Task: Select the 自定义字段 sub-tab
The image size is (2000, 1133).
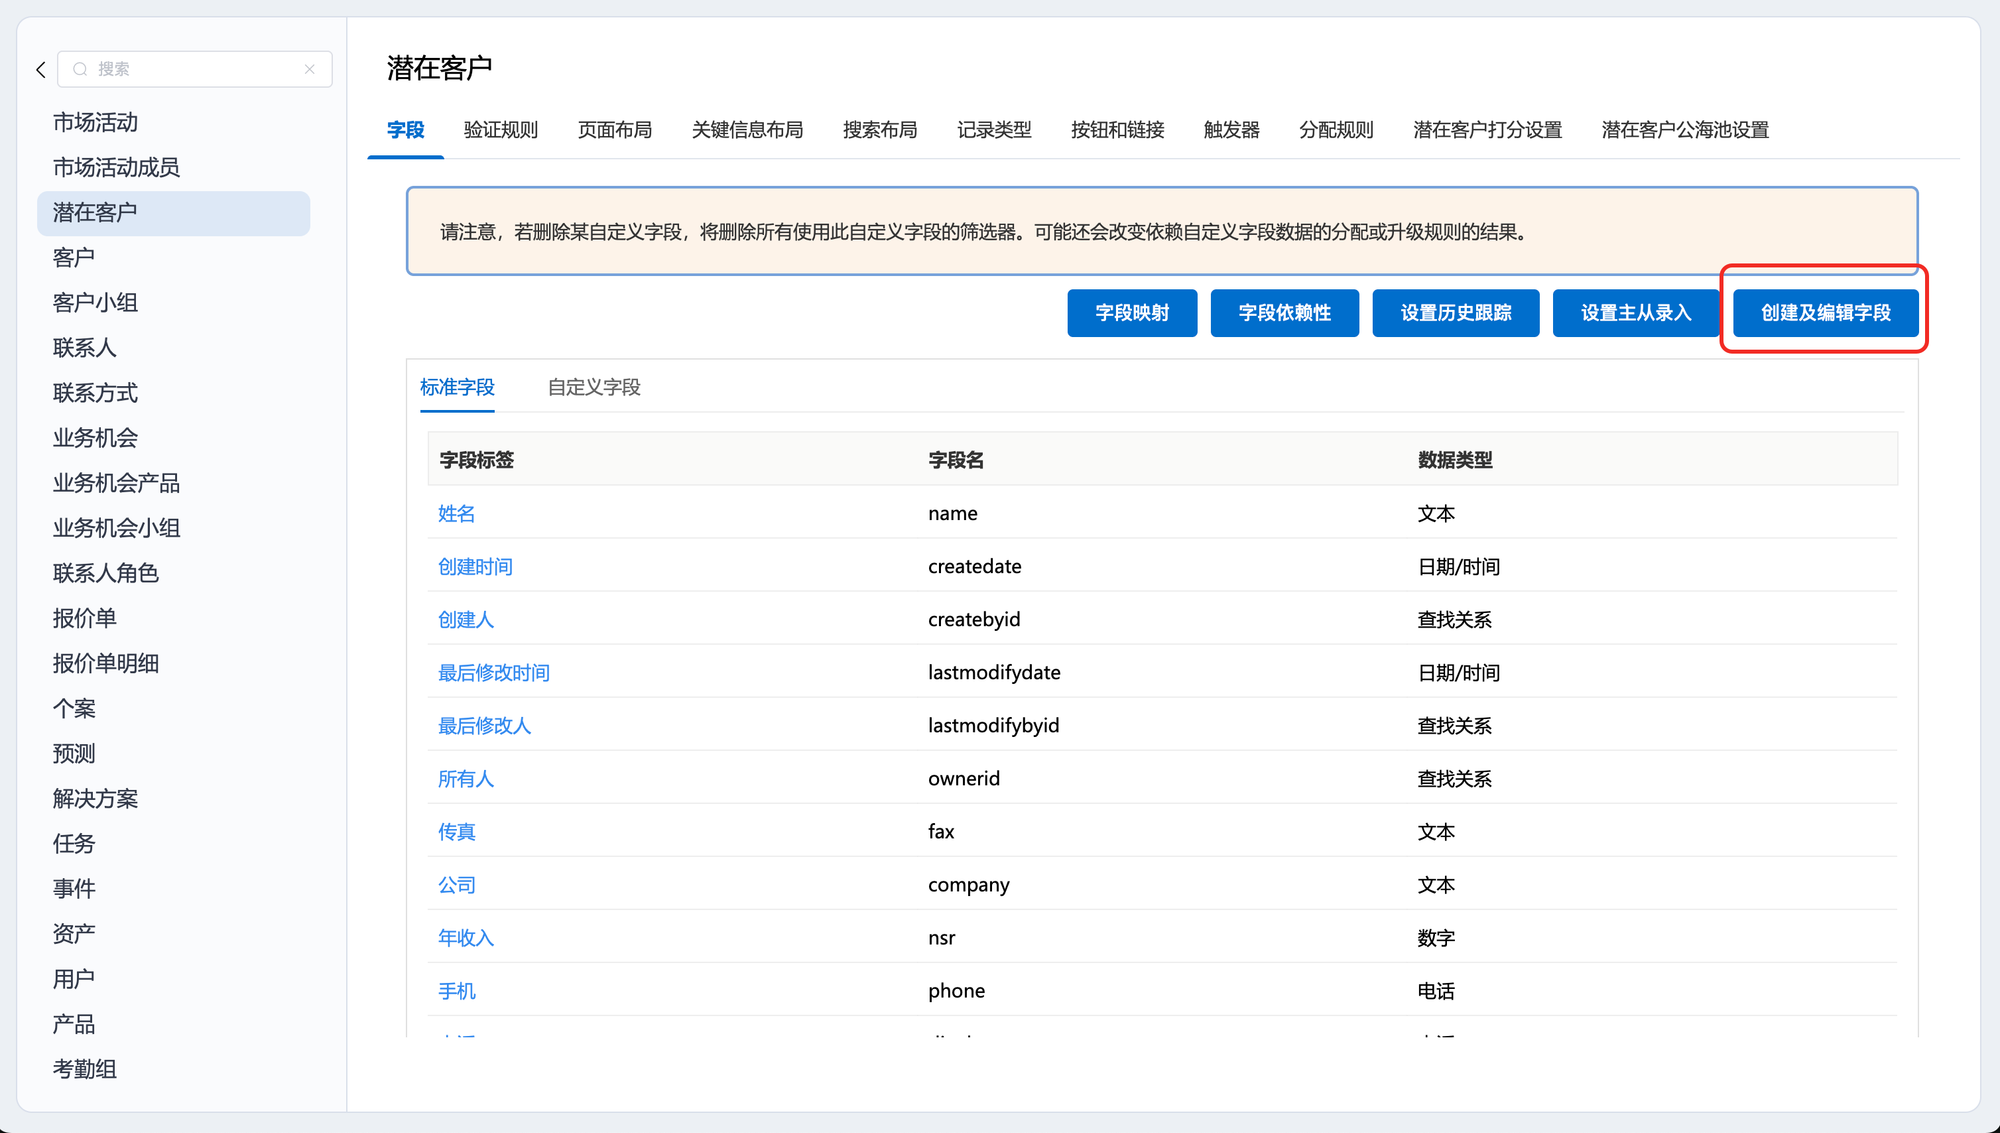Action: point(594,387)
